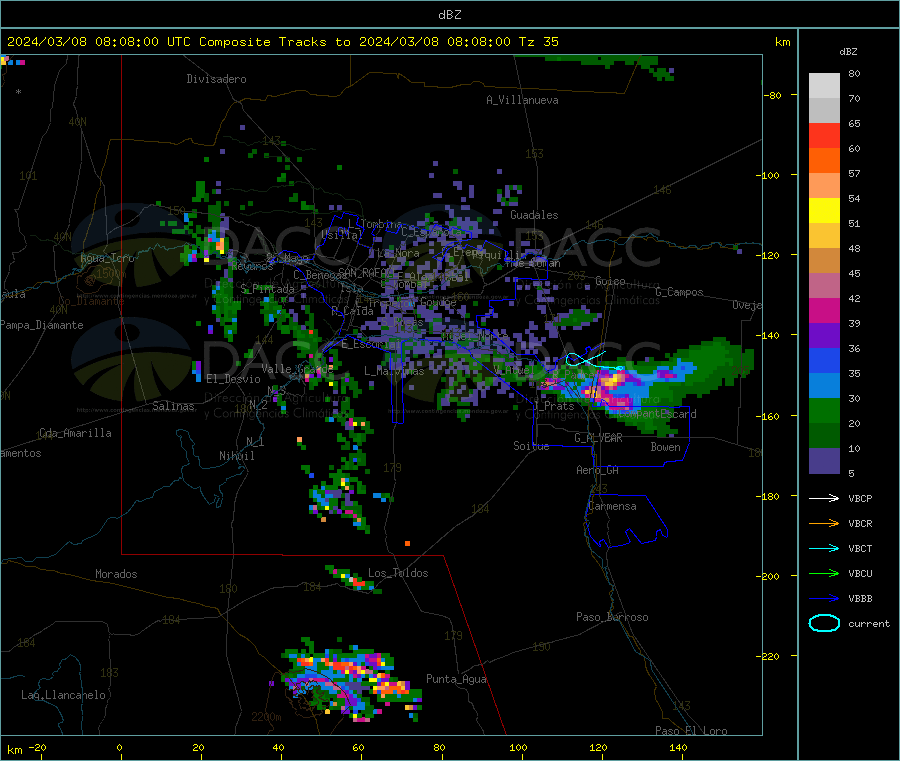This screenshot has height=761, width=900.
Task: Select the royal blue 36 dBZ swatch
Action: 824,360
